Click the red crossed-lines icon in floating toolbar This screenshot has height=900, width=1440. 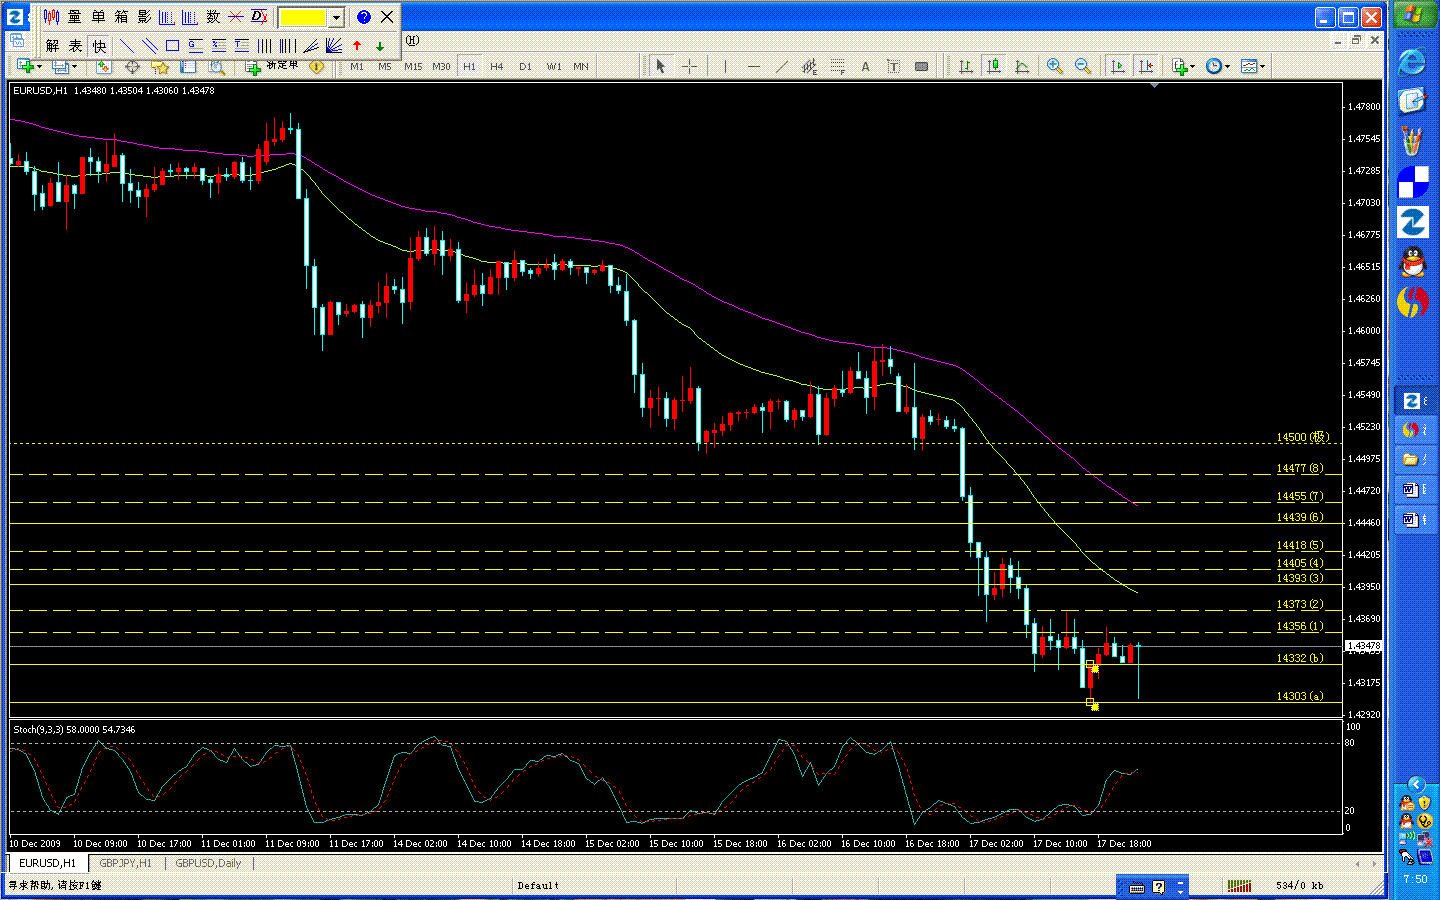[236, 17]
